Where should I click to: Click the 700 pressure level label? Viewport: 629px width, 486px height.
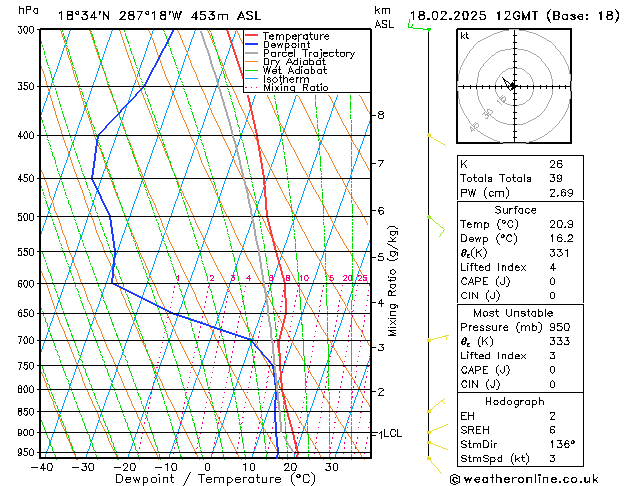(28, 340)
